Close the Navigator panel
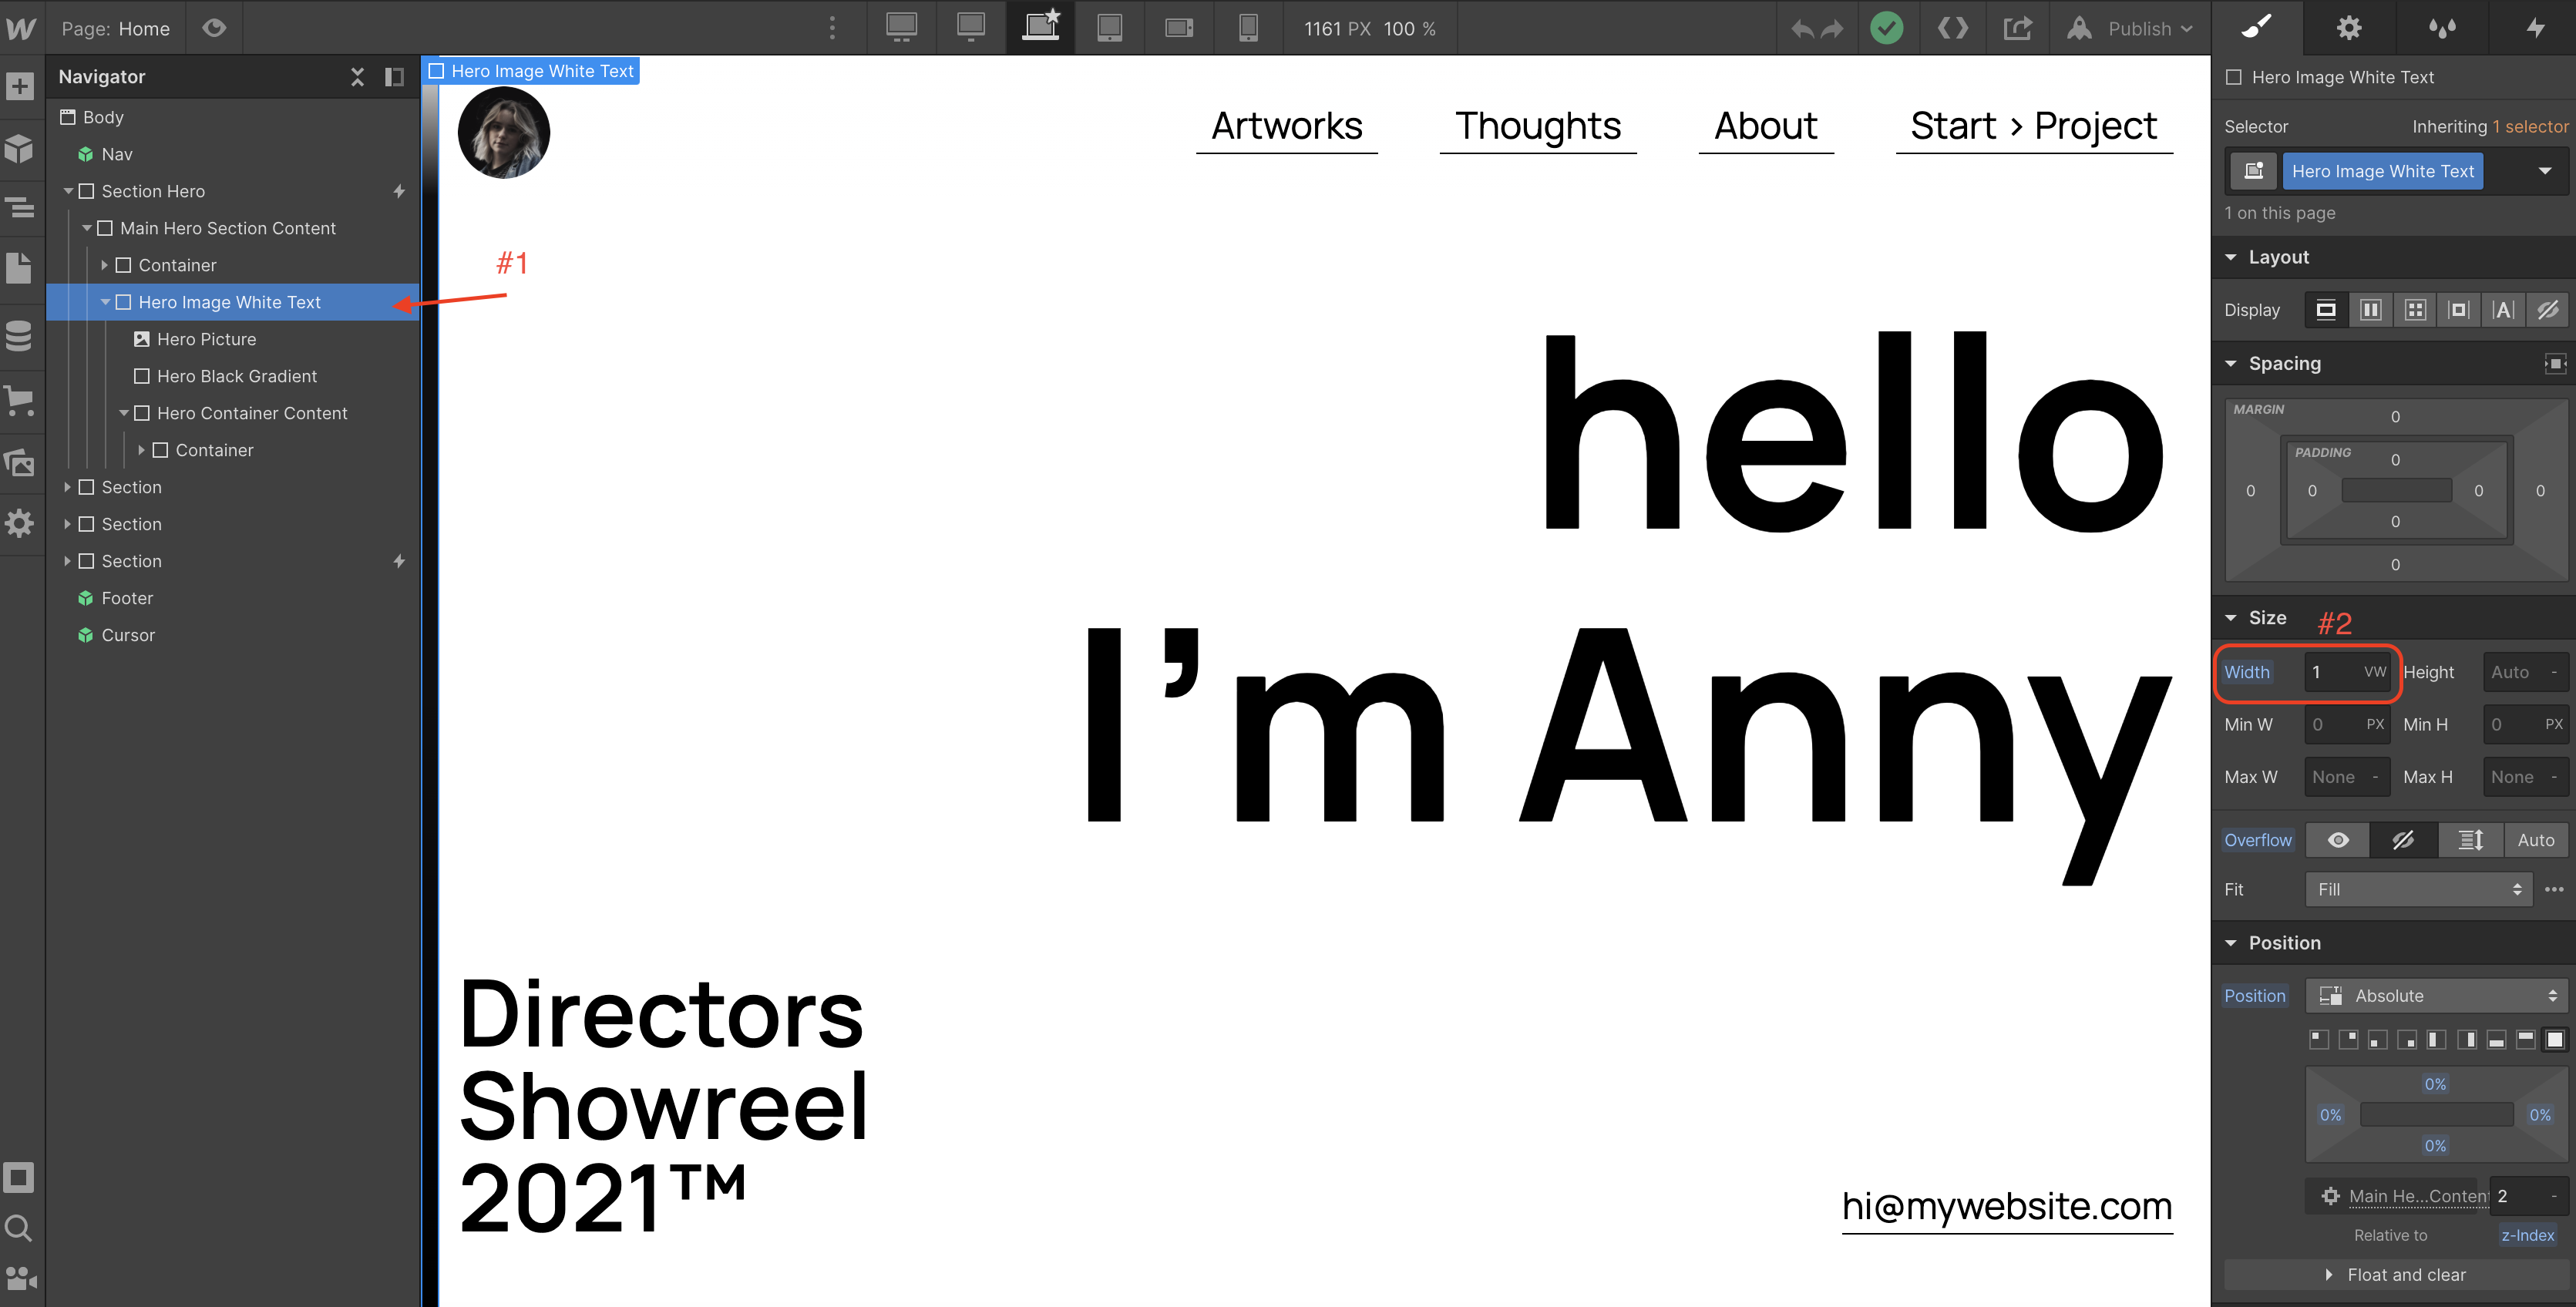 [358, 77]
